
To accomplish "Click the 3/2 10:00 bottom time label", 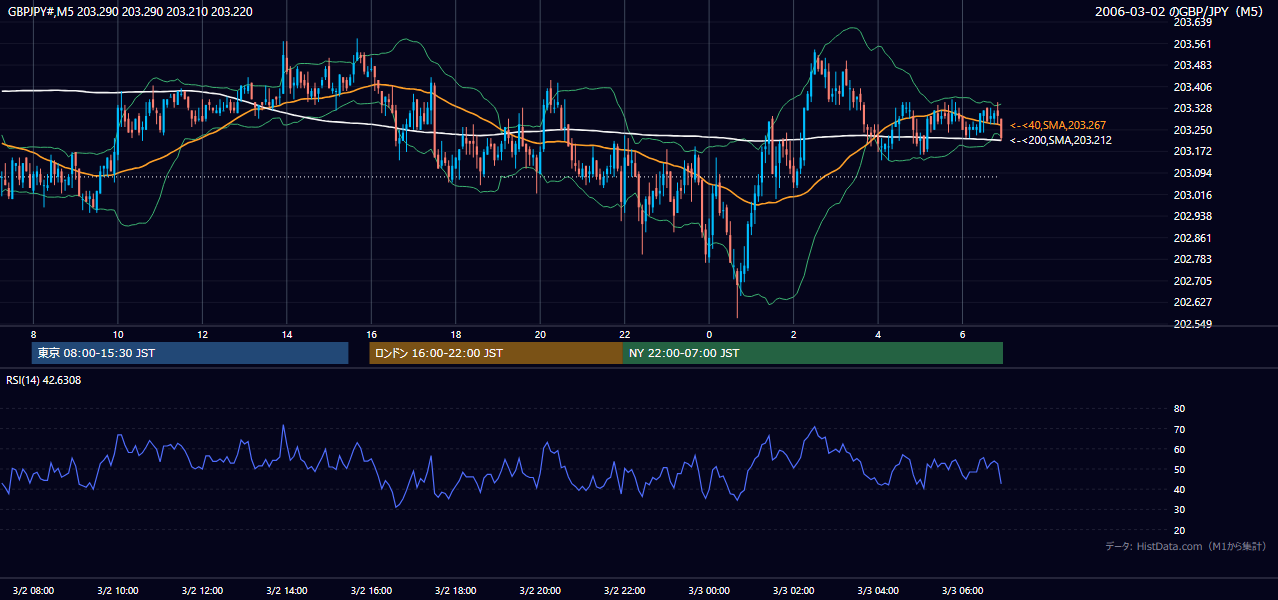I will click(118, 590).
